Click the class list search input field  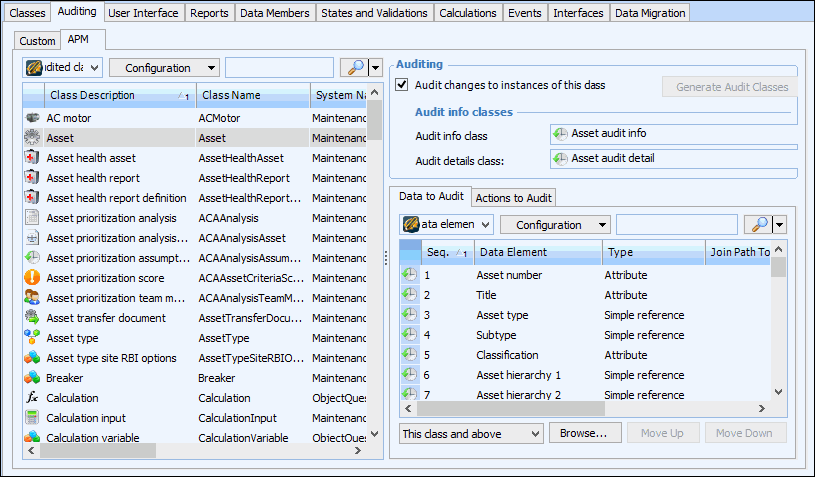280,68
